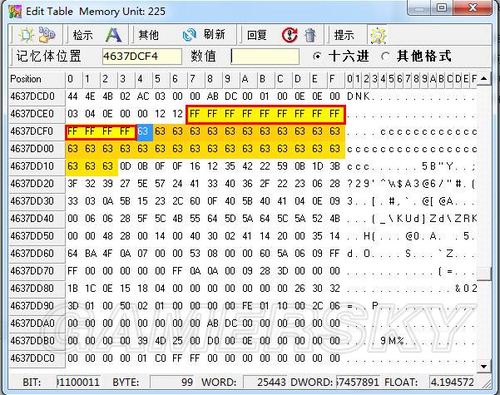Click the lightbulb hint icon
500x395 pixels.
pos(378,35)
